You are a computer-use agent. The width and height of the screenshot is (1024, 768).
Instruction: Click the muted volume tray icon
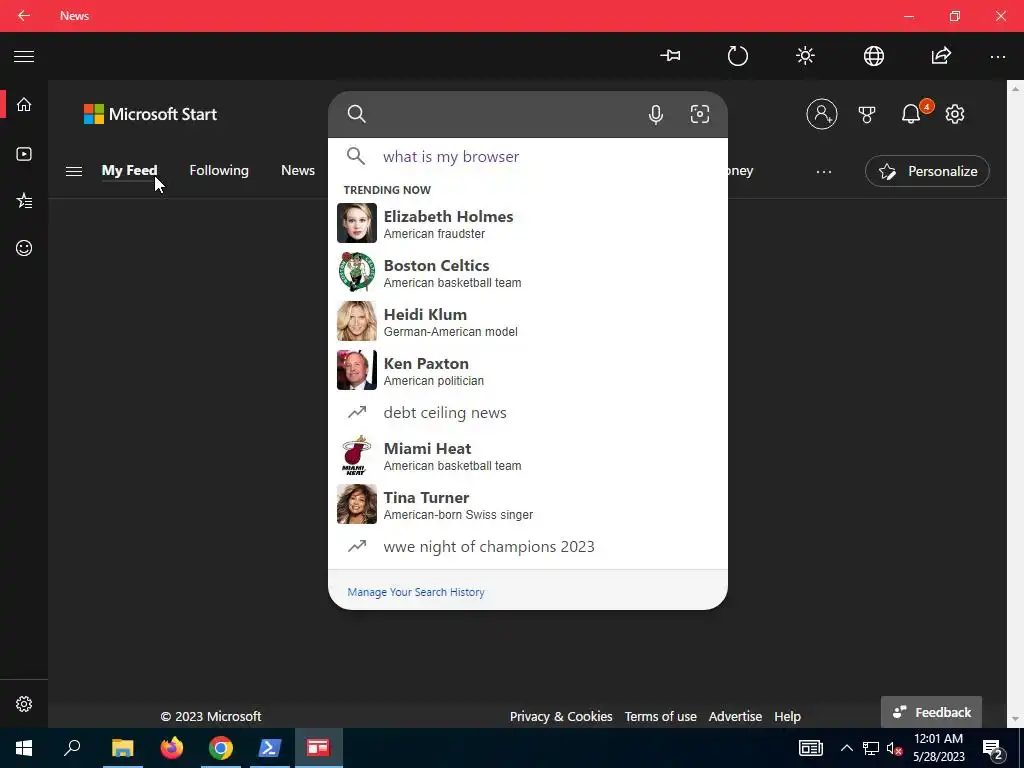click(x=894, y=749)
